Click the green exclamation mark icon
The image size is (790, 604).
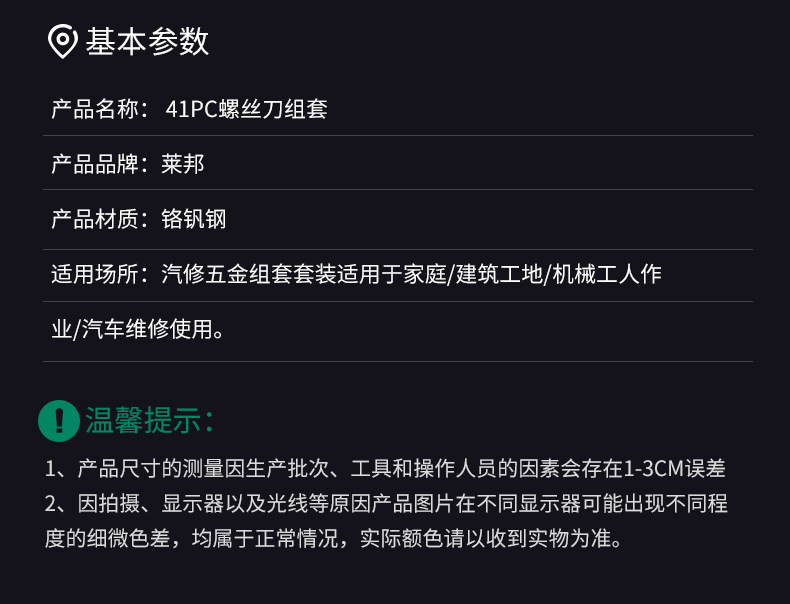click(58, 420)
